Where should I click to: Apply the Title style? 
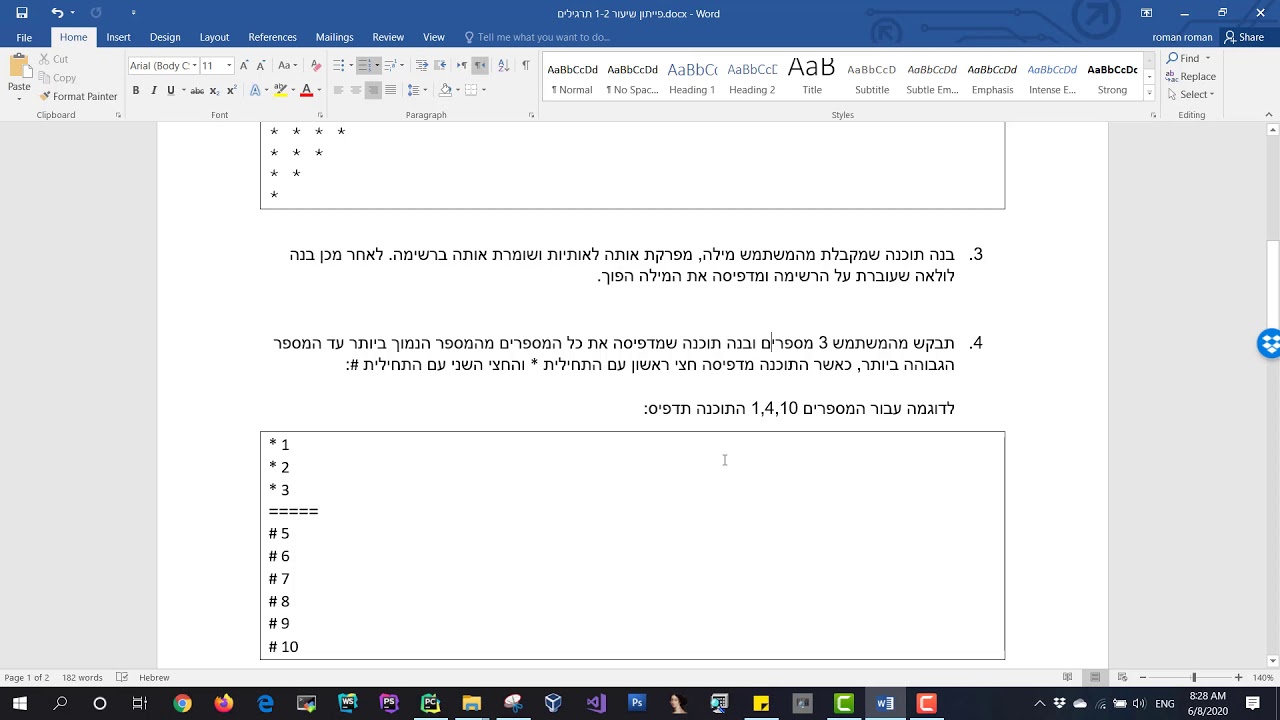[812, 79]
